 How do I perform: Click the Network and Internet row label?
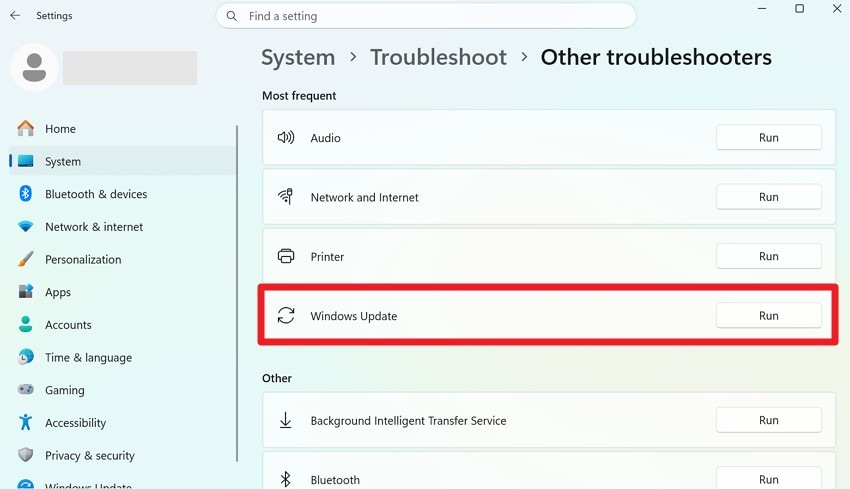(364, 197)
